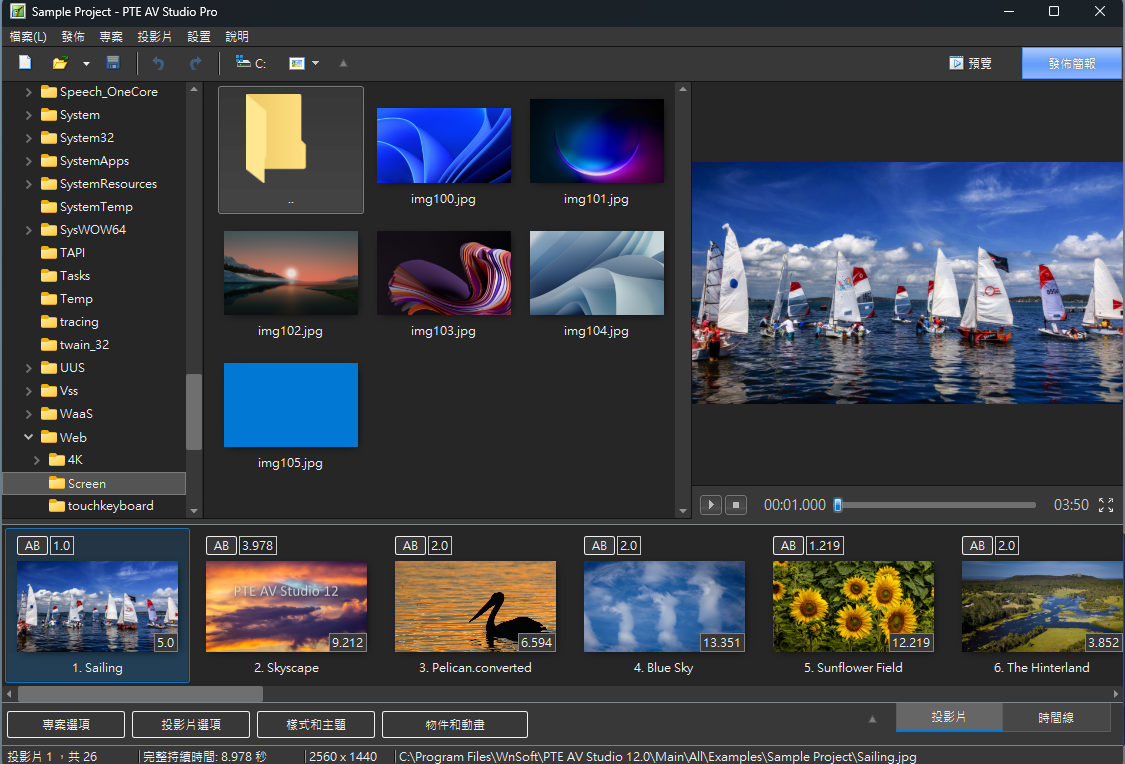Switch to the 時間線 tab
1125x764 pixels.
(x=1055, y=717)
